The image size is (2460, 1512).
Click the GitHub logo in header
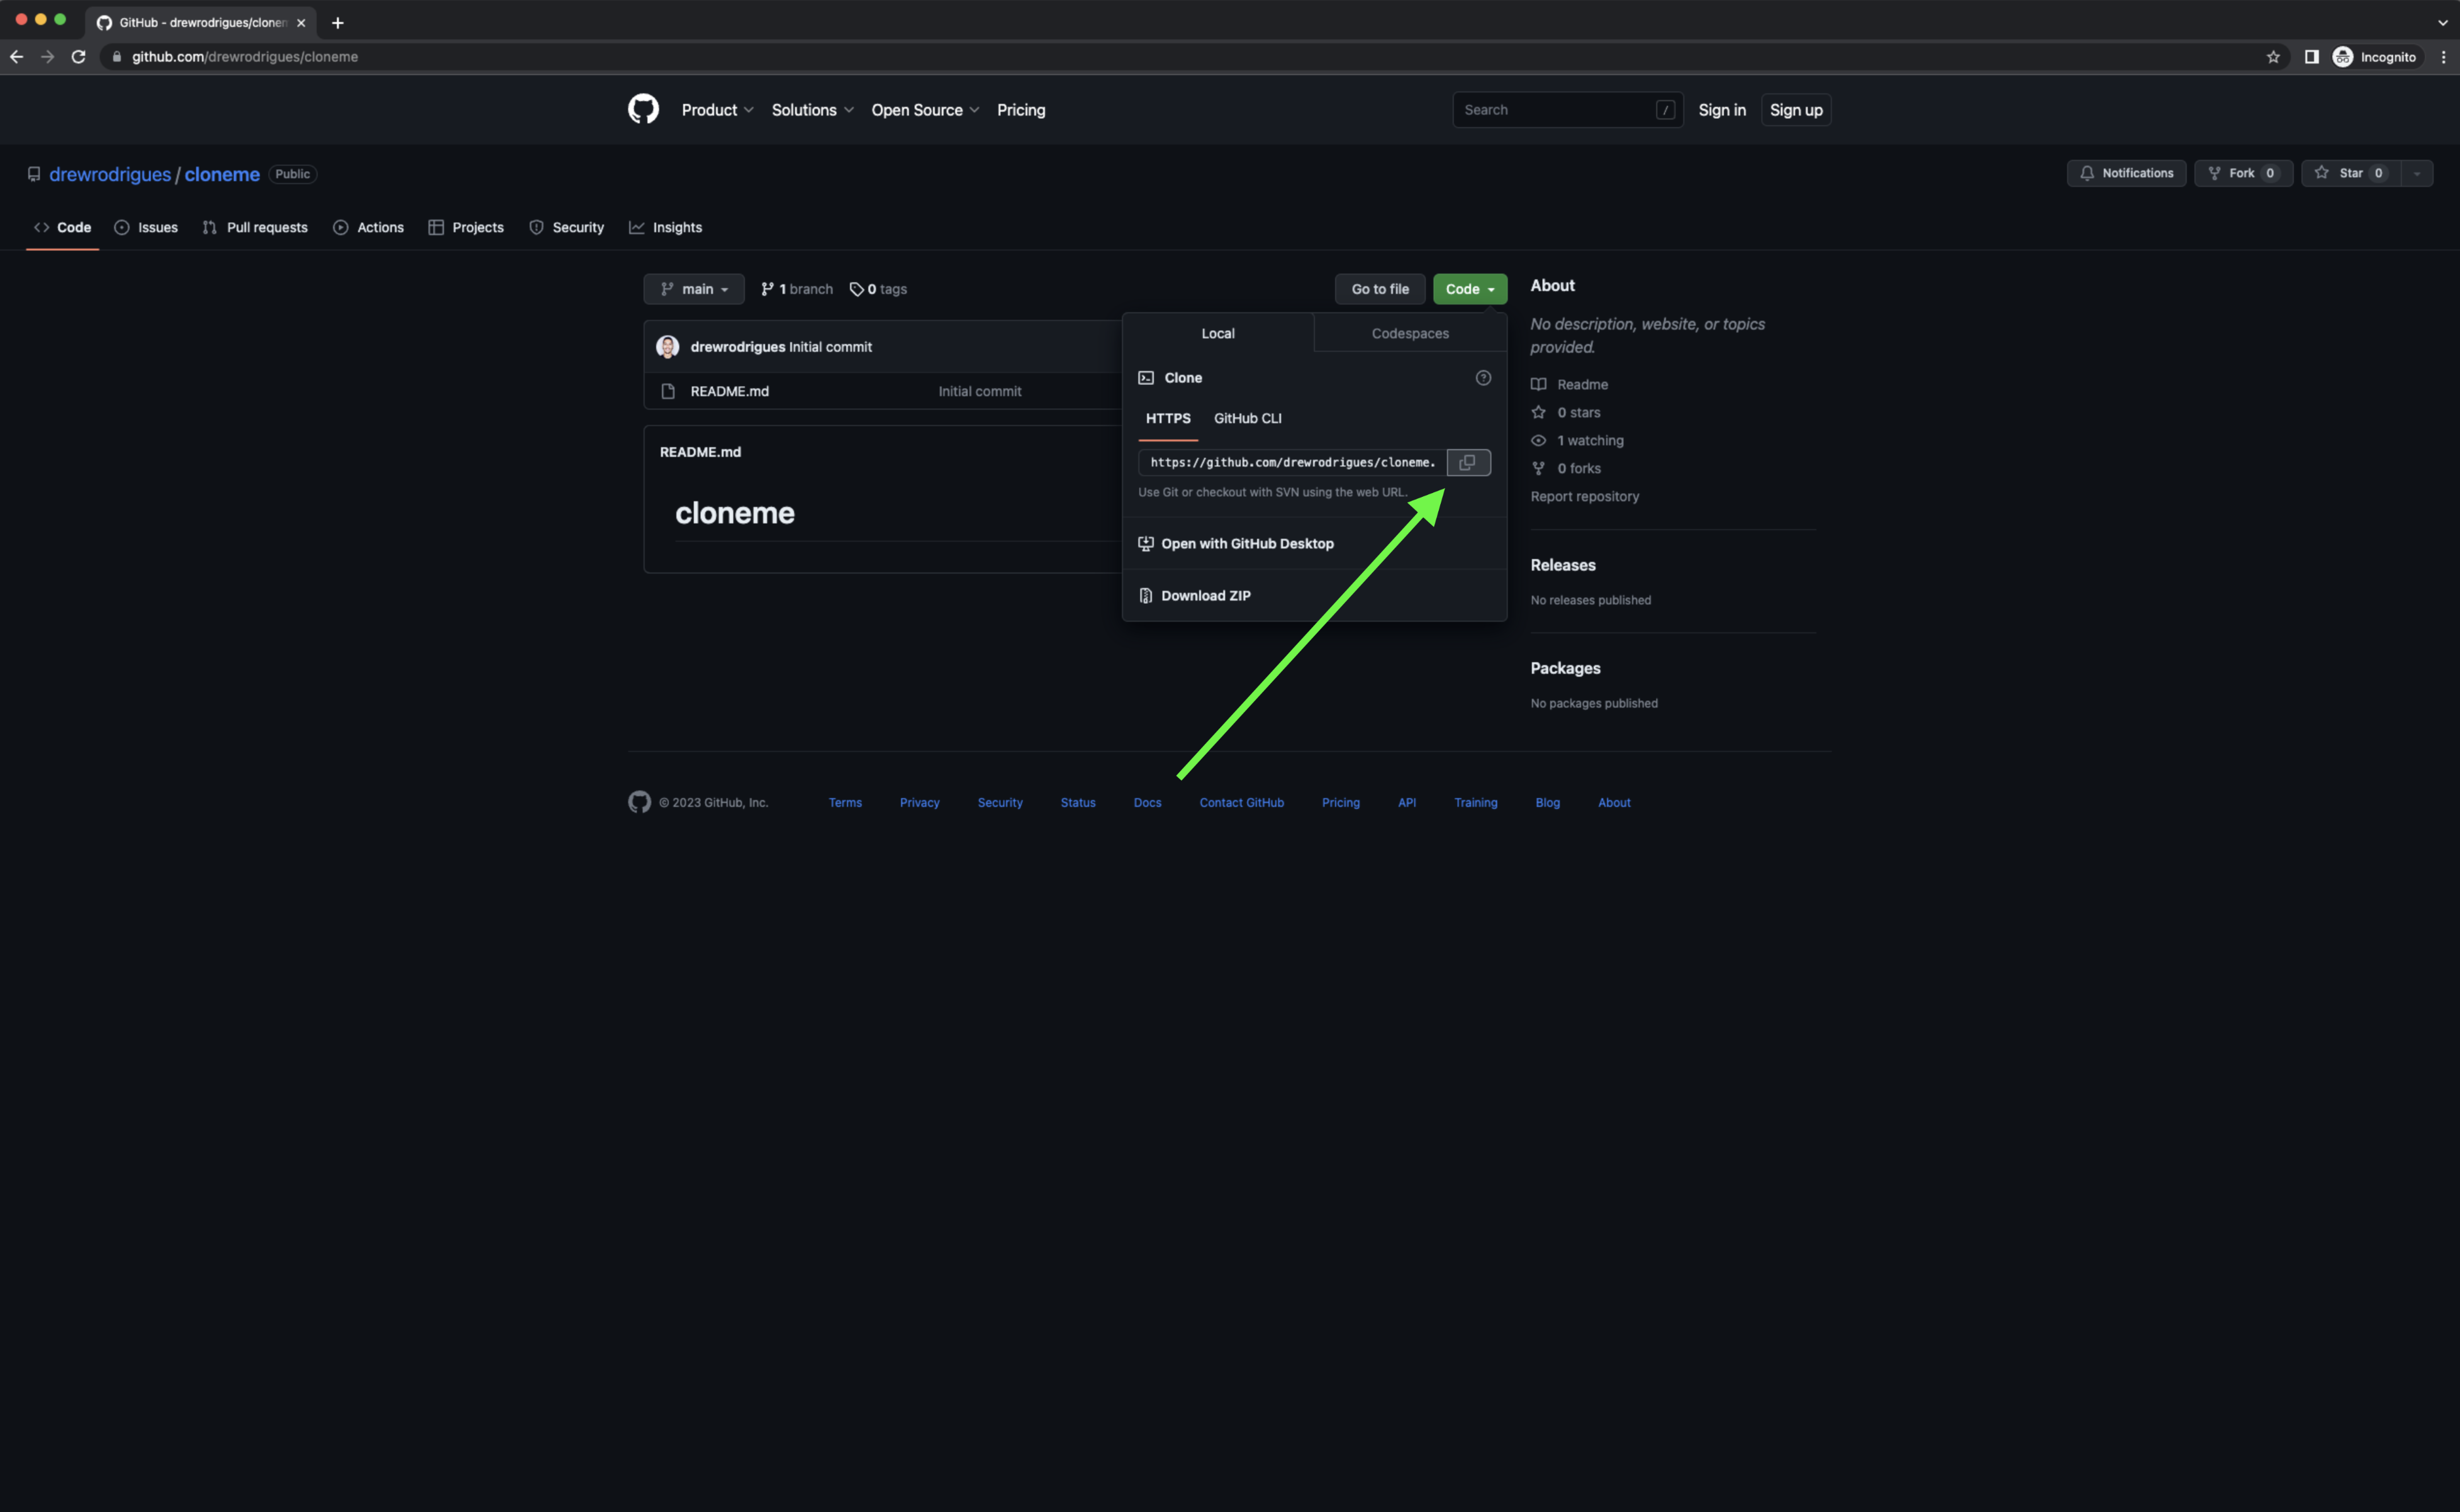click(x=643, y=109)
